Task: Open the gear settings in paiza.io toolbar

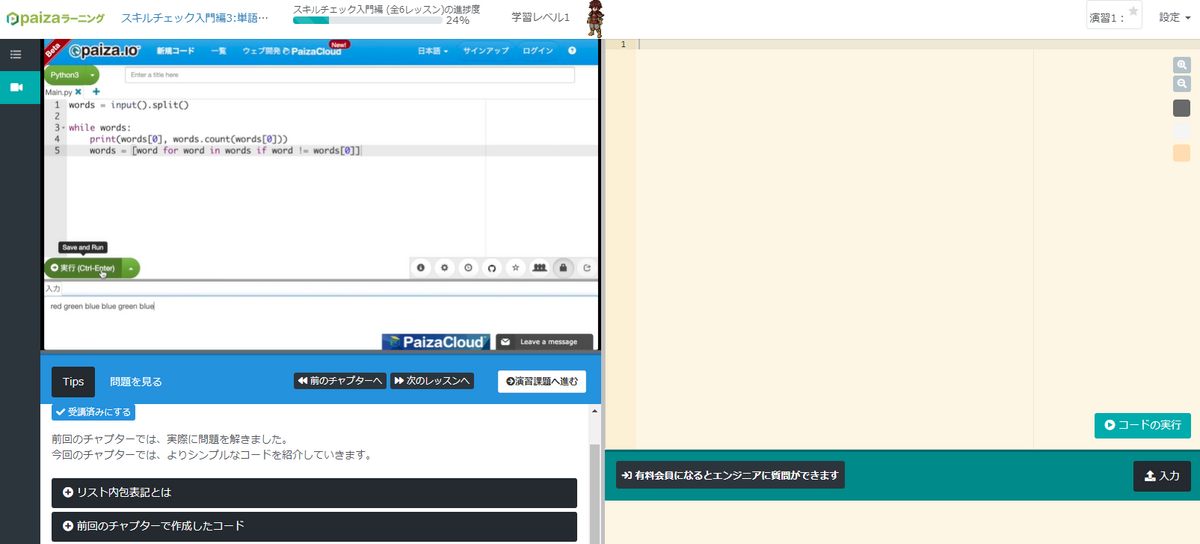Action: 444,268
